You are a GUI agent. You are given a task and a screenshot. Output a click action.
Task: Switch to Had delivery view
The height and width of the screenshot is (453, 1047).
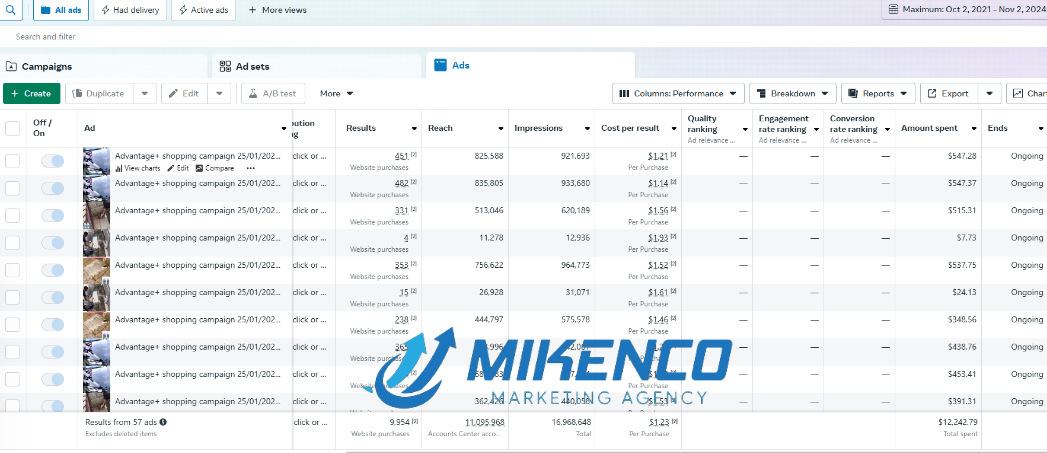[130, 10]
